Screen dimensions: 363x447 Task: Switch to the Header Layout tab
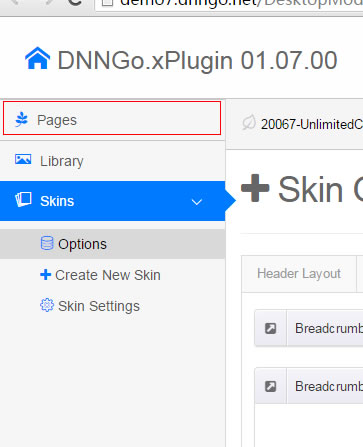pos(299,274)
